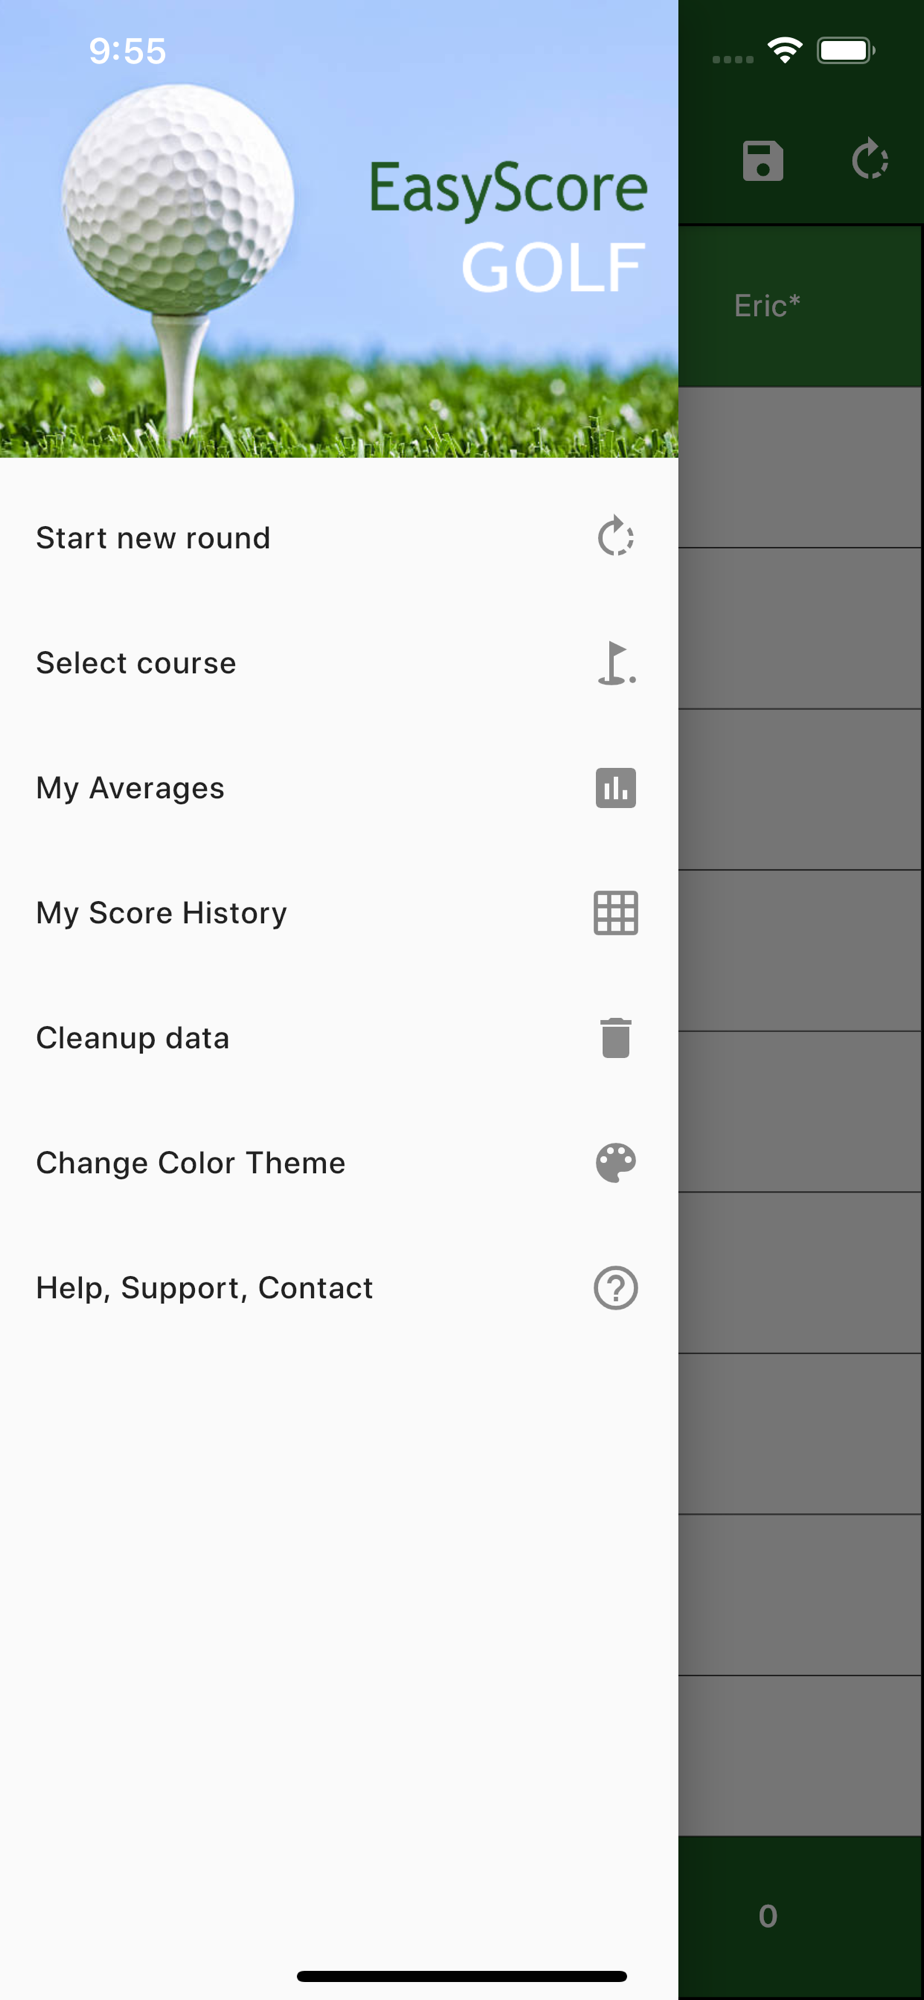Choose the Select course menu entry
924x2000 pixels.
tap(339, 663)
